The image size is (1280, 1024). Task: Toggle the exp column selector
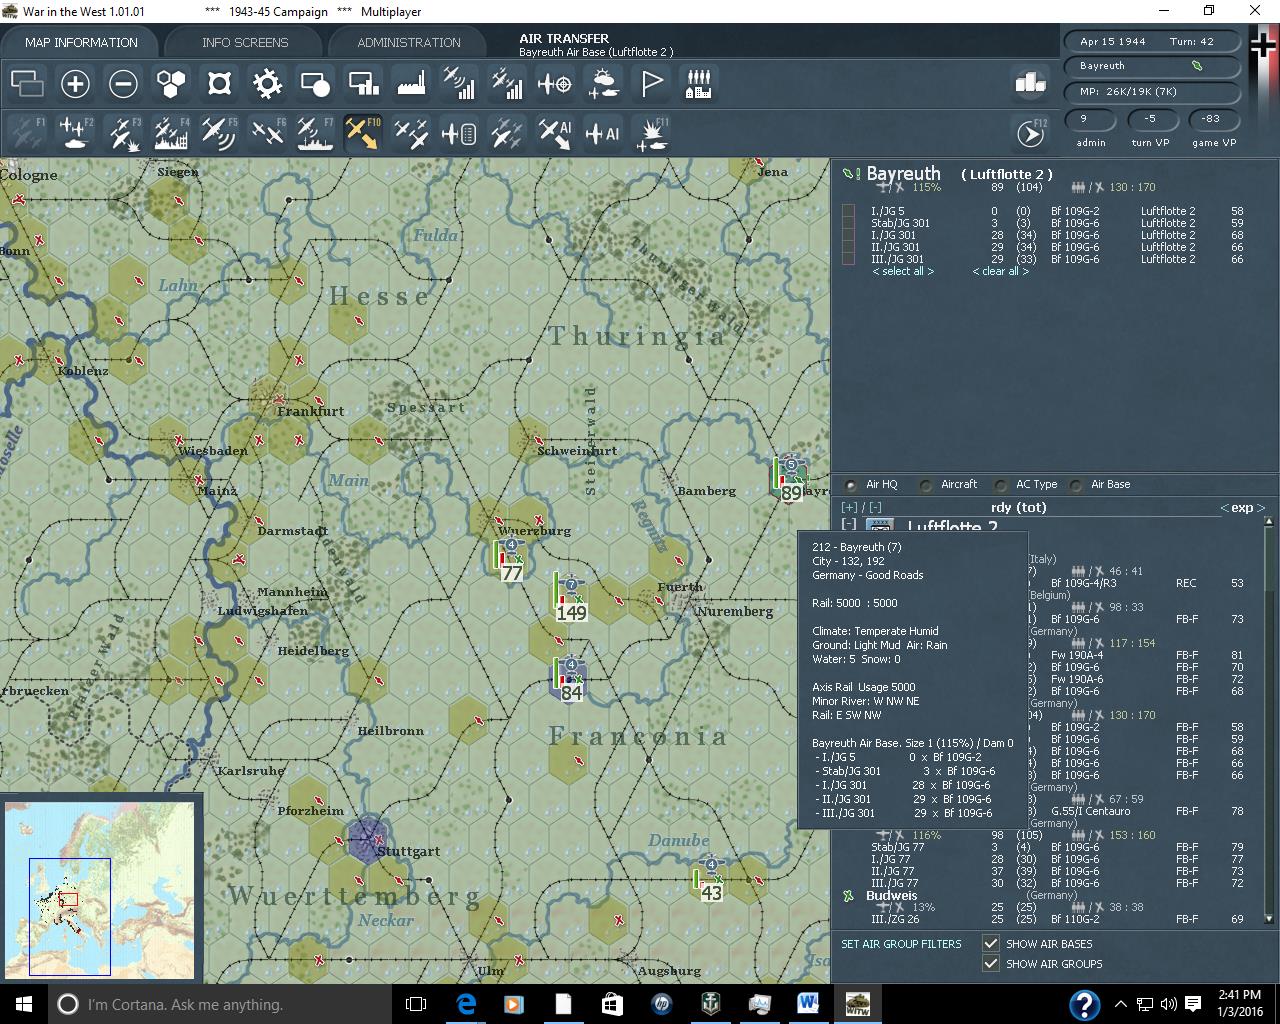(x=1242, y=508)
